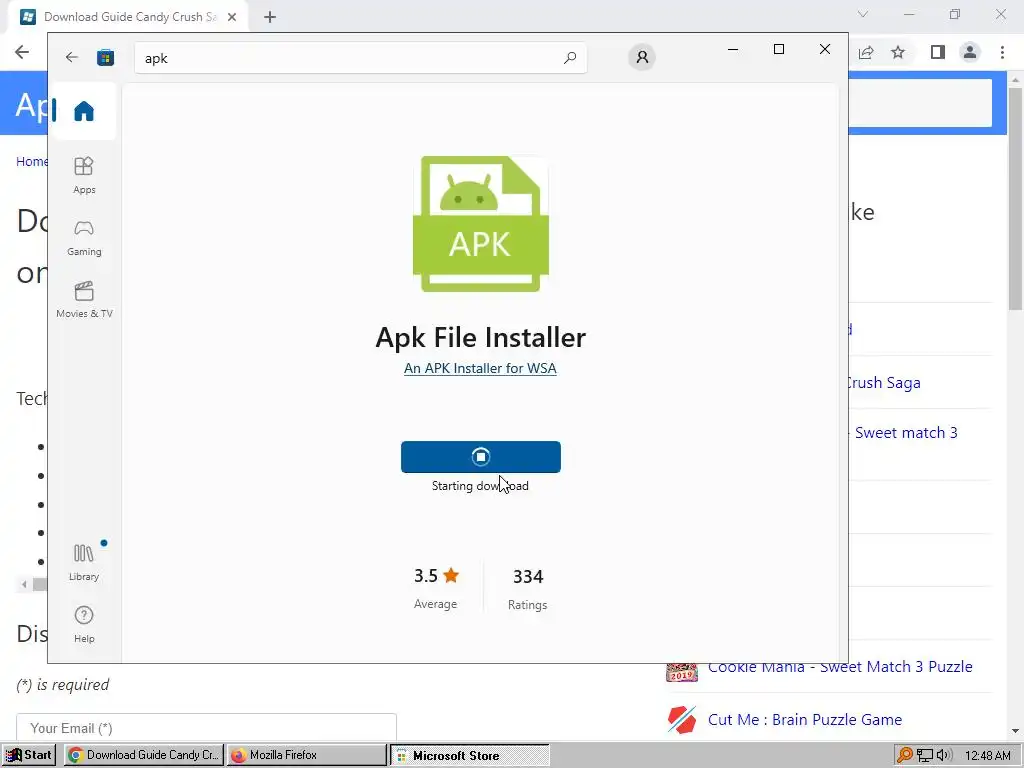1024x768 pixels.
Task: Open the Gaming section in sidebar
Action: (x=84, y=237)
